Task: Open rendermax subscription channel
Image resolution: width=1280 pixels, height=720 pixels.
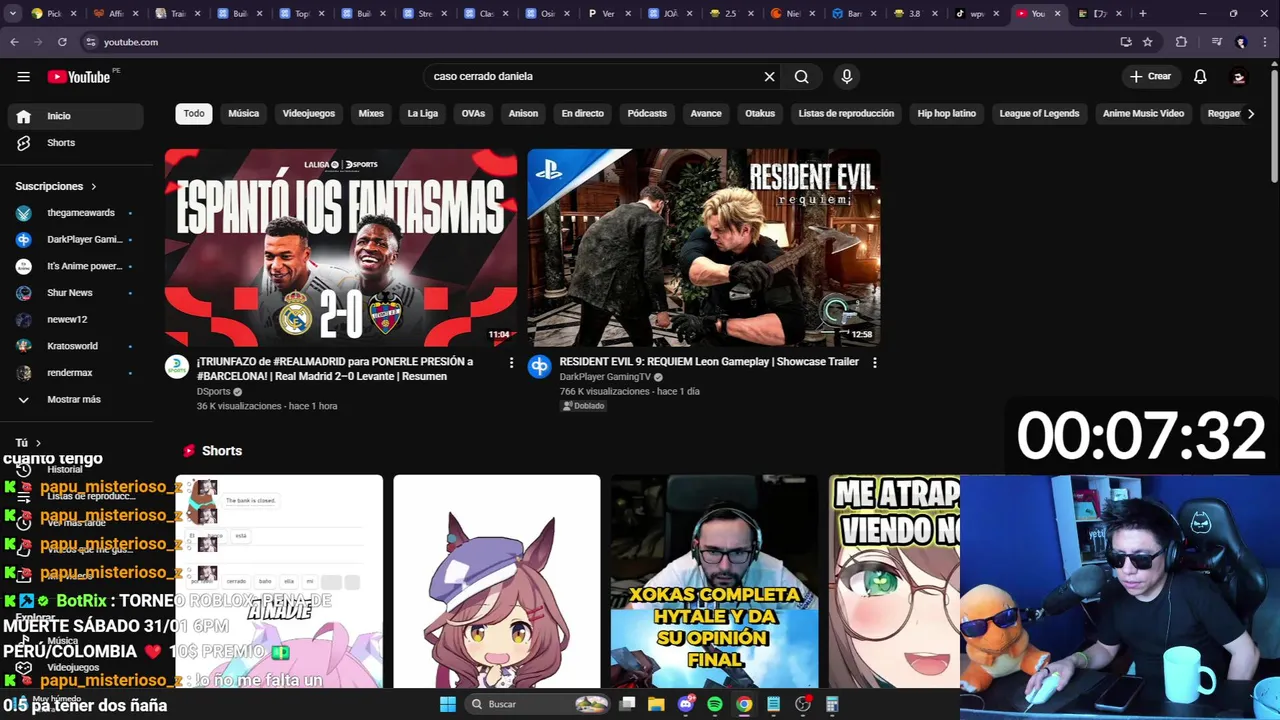Action: [76, 373]
